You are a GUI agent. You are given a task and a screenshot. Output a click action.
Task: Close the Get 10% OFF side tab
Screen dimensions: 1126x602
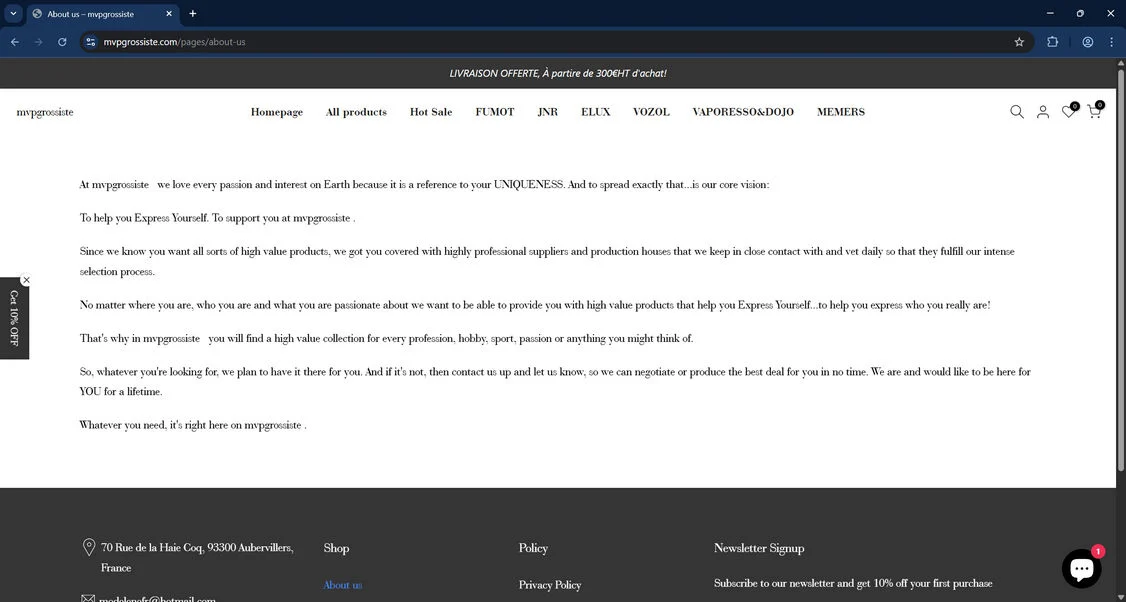point(26,280)
